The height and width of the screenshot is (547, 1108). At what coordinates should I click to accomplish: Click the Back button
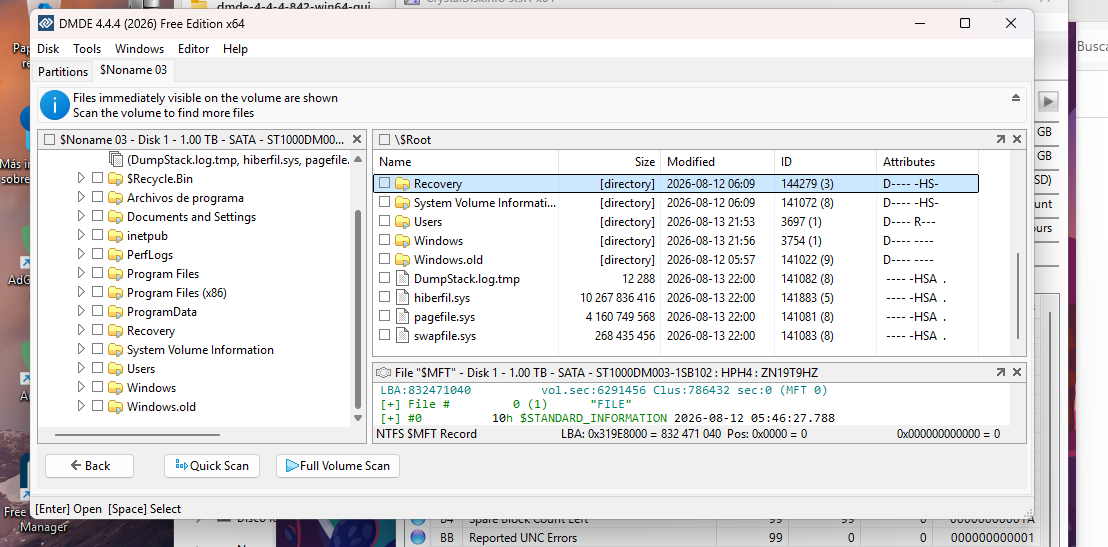pyautogui.click(x=89, y=466)
